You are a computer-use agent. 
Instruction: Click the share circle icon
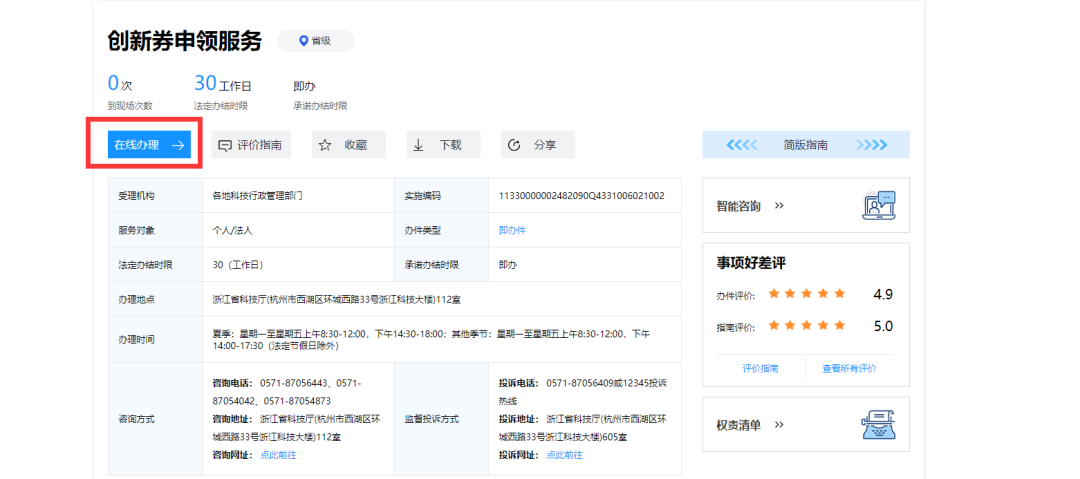click(513, 145)
